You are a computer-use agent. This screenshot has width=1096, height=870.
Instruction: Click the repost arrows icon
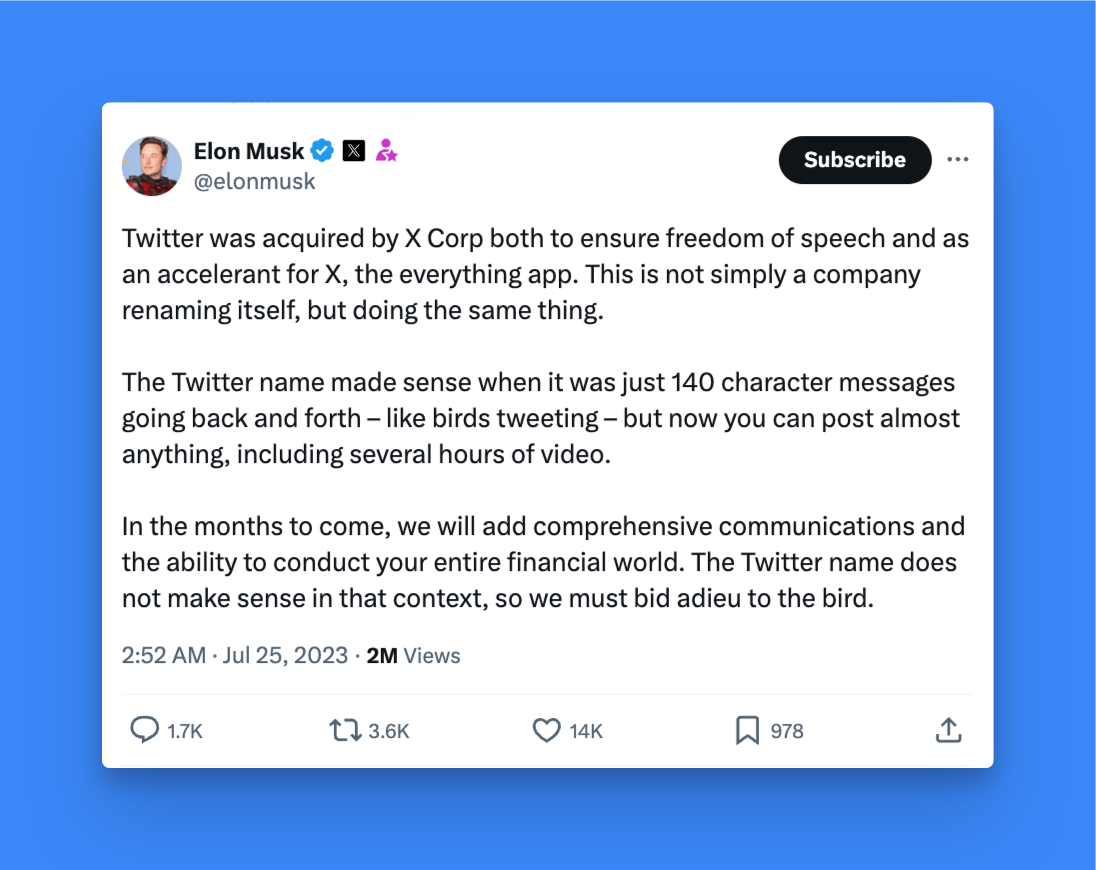pos(345,730)
